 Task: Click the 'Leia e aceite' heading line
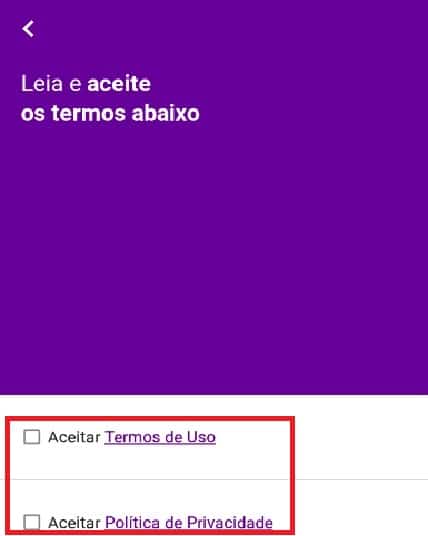pos(86,83)
